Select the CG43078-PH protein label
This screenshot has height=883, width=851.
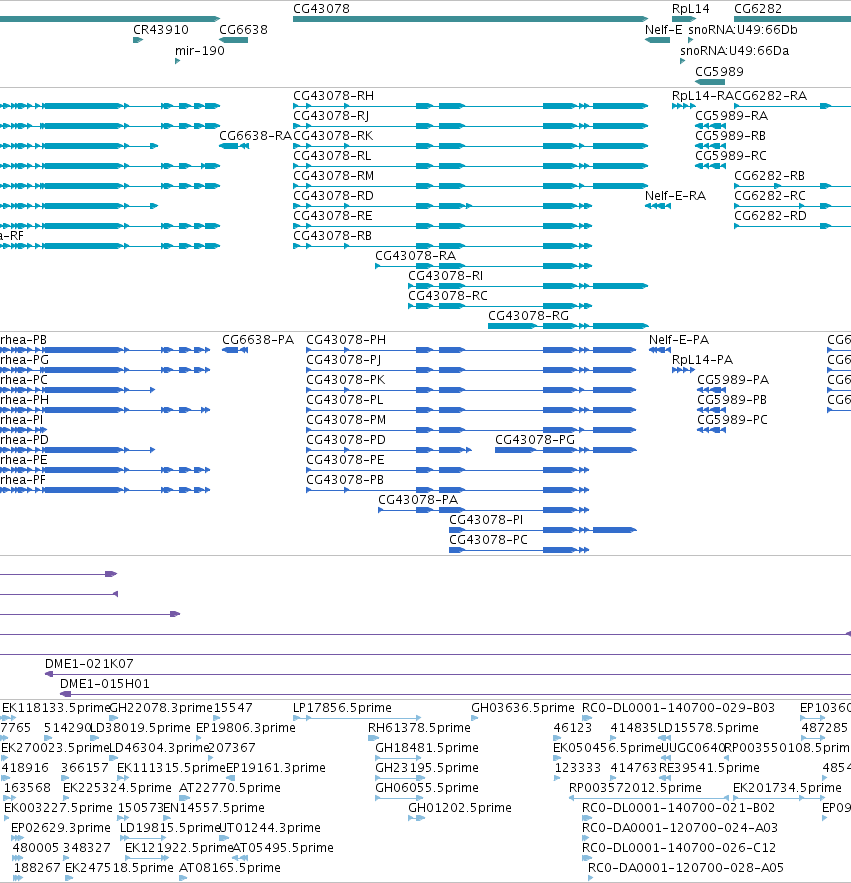click(x=346, y=339)
